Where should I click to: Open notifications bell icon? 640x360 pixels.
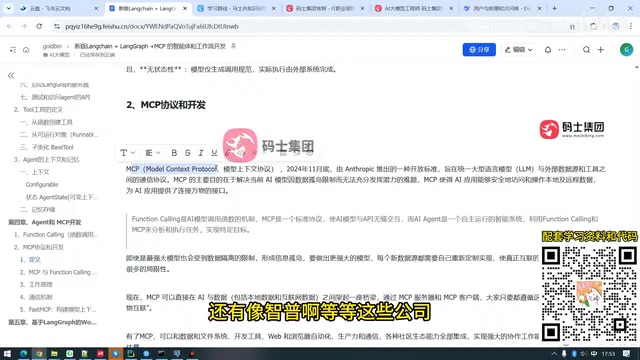(548, 50)
